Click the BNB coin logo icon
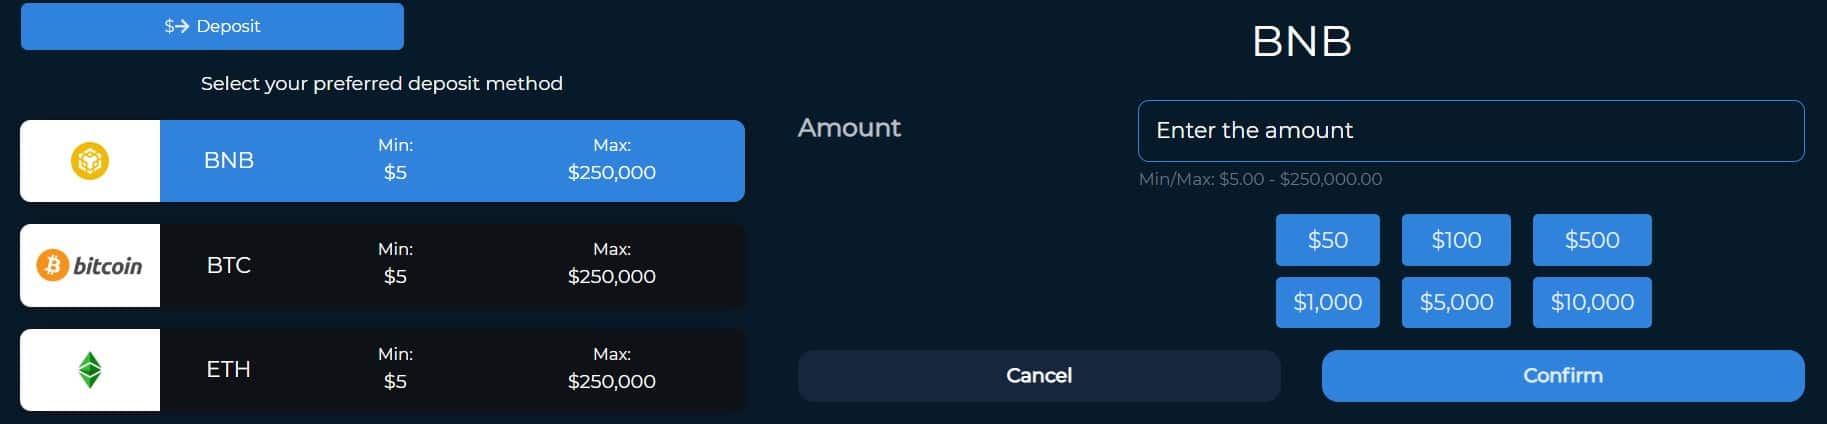The height and width of the screenshot is (424, 1827). 90,161
